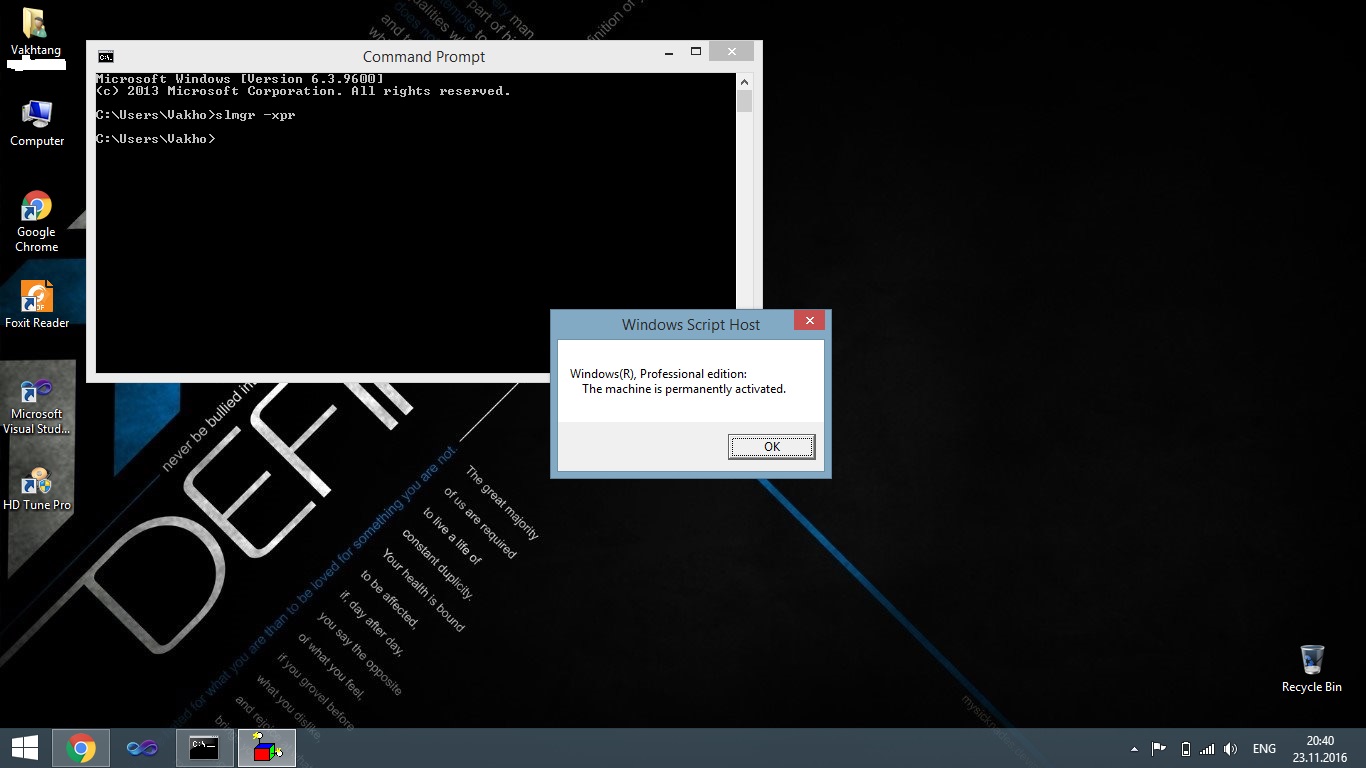This screenshot has width=1366, height=768.
Task: Click the Command Prompt scrollbar up arrow
Action: (x=744, y=81)
